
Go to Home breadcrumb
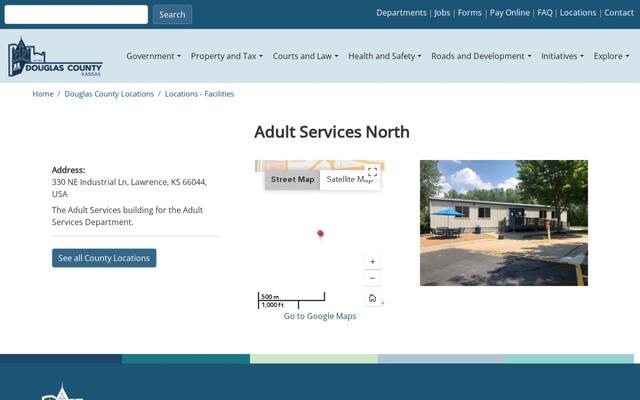pyautogui.click(x=43, y=94)
